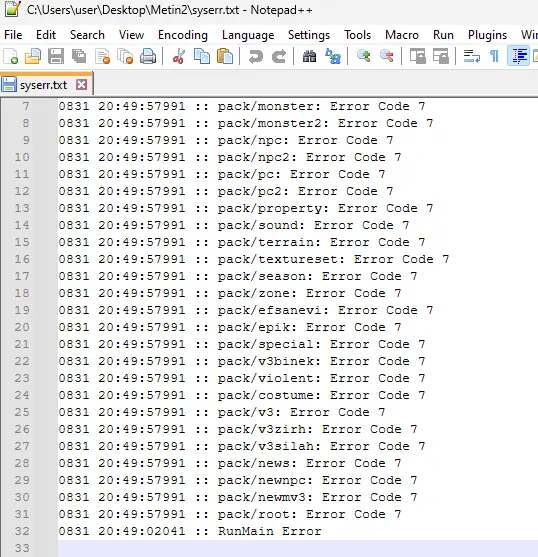Click the 'pack/npc: Error Code 7' line
The height and width of the screenshot is (557, 538).
tap(225, 140)
